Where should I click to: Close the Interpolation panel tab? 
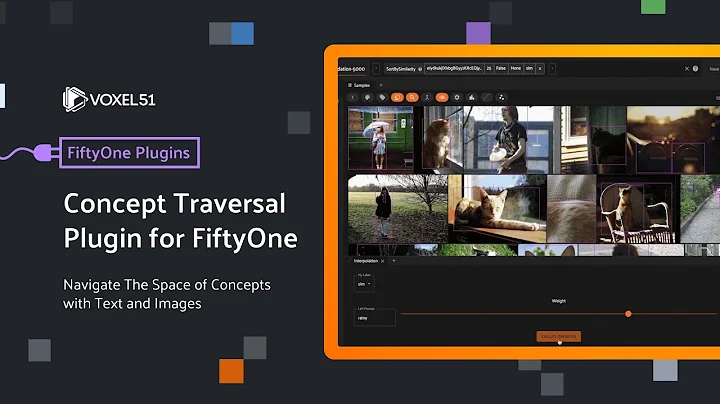382,261
